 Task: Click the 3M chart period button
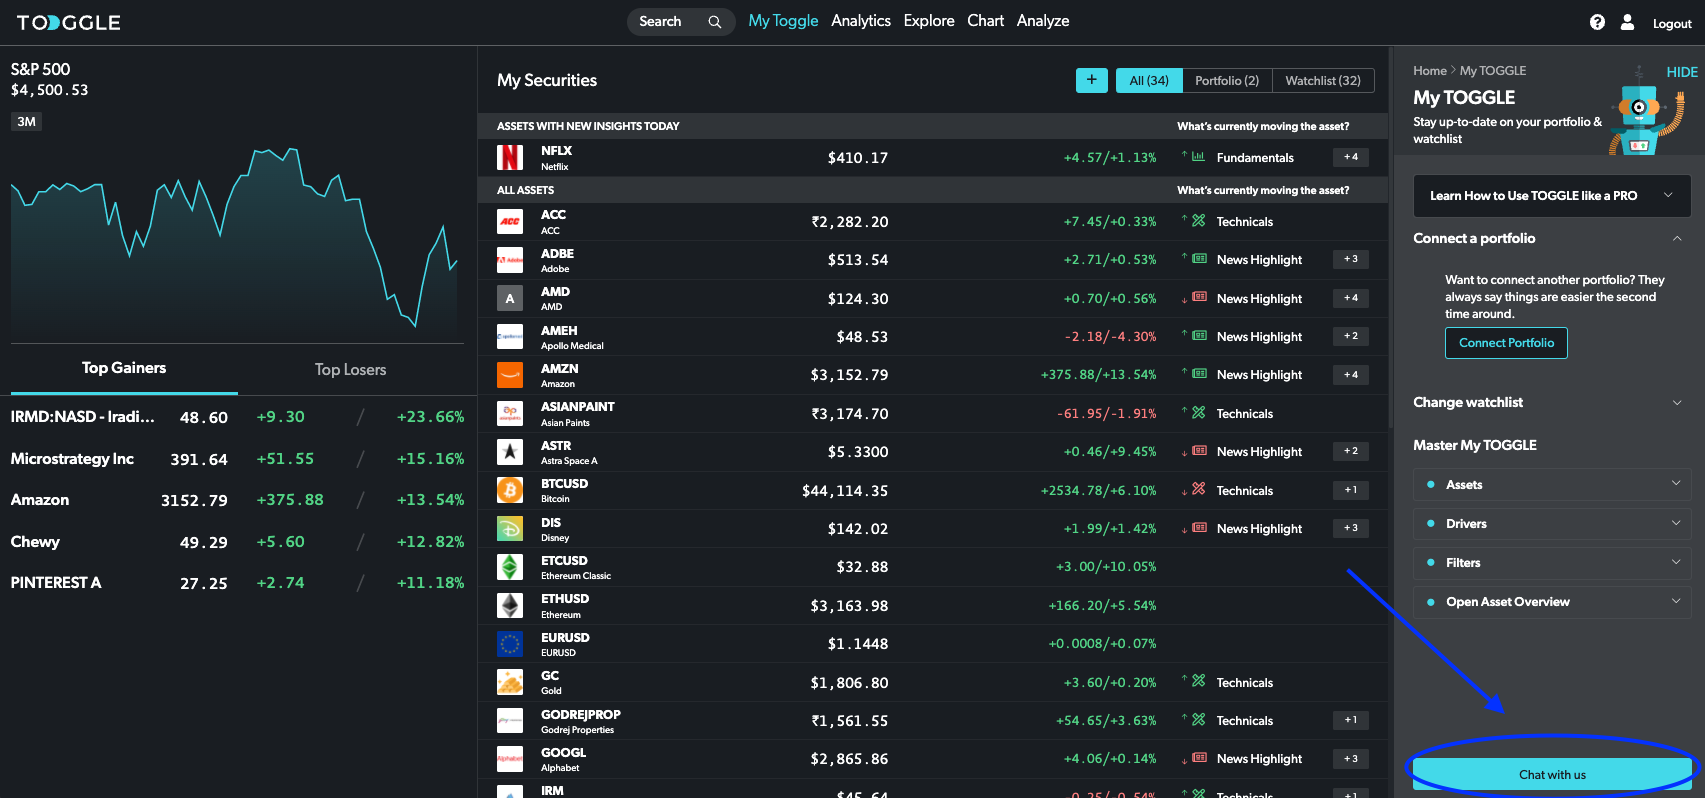(27, 122)
